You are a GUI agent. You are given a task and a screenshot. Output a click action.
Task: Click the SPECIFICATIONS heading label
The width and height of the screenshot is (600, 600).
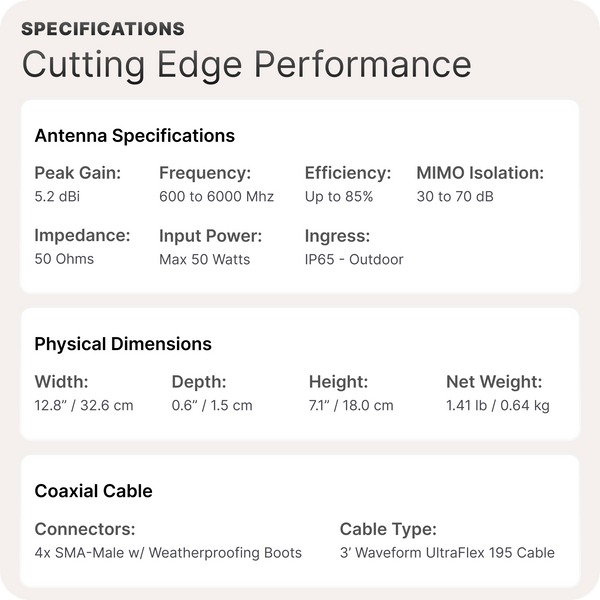103,28
